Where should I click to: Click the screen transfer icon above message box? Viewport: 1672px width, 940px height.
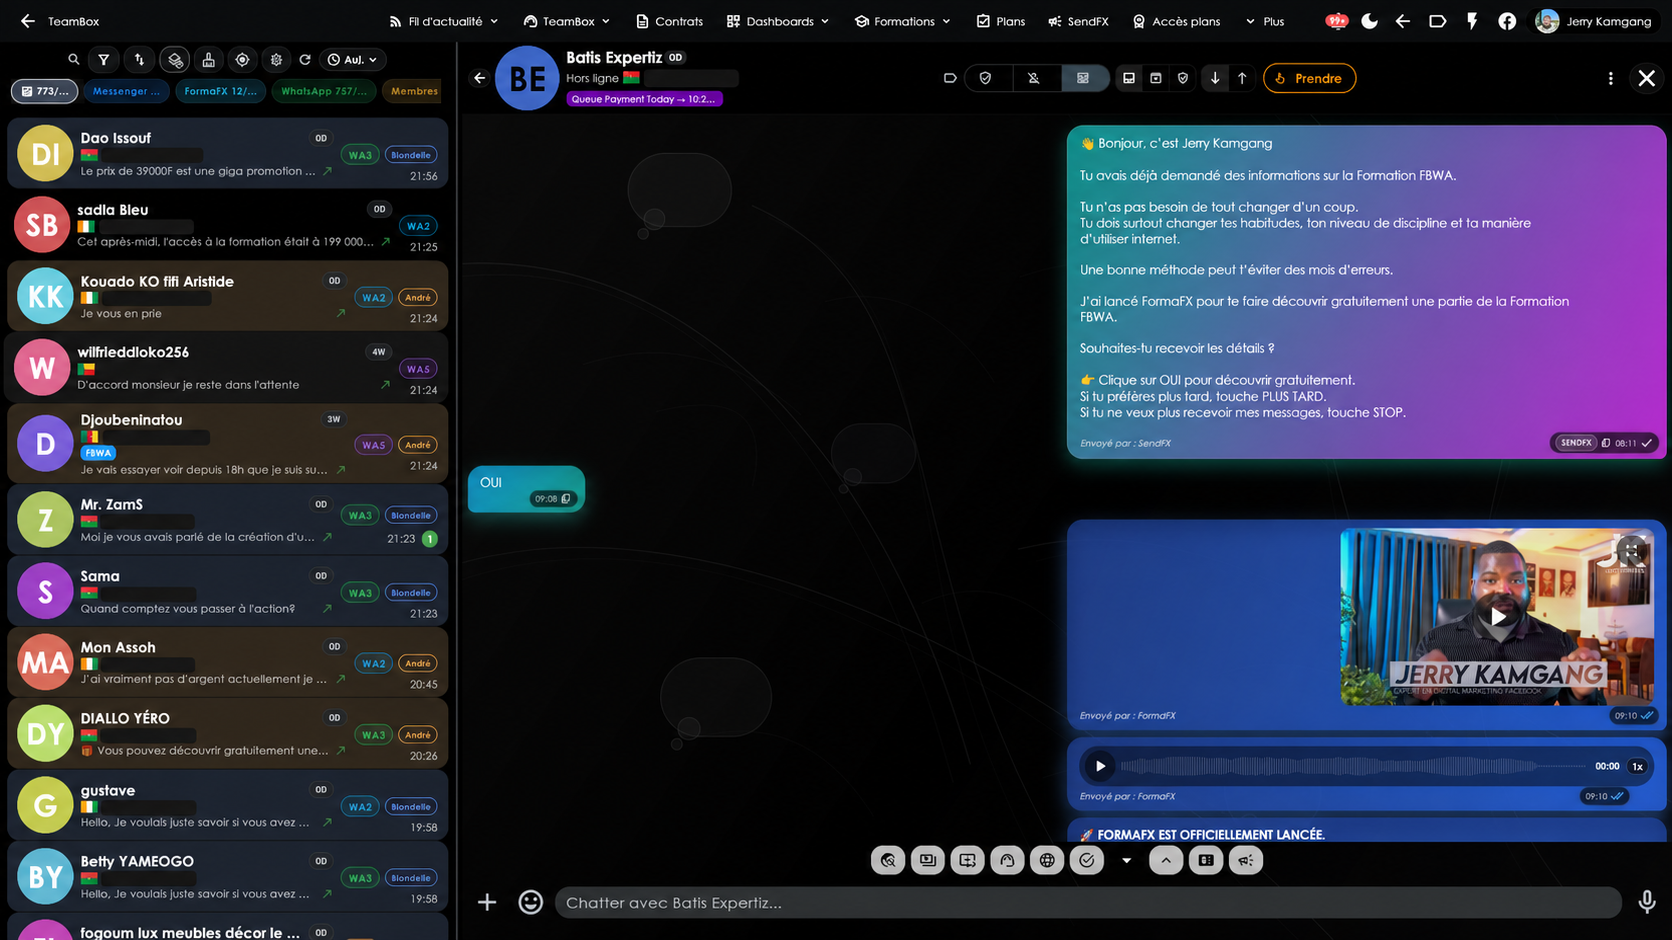click(x=967, y=860)
